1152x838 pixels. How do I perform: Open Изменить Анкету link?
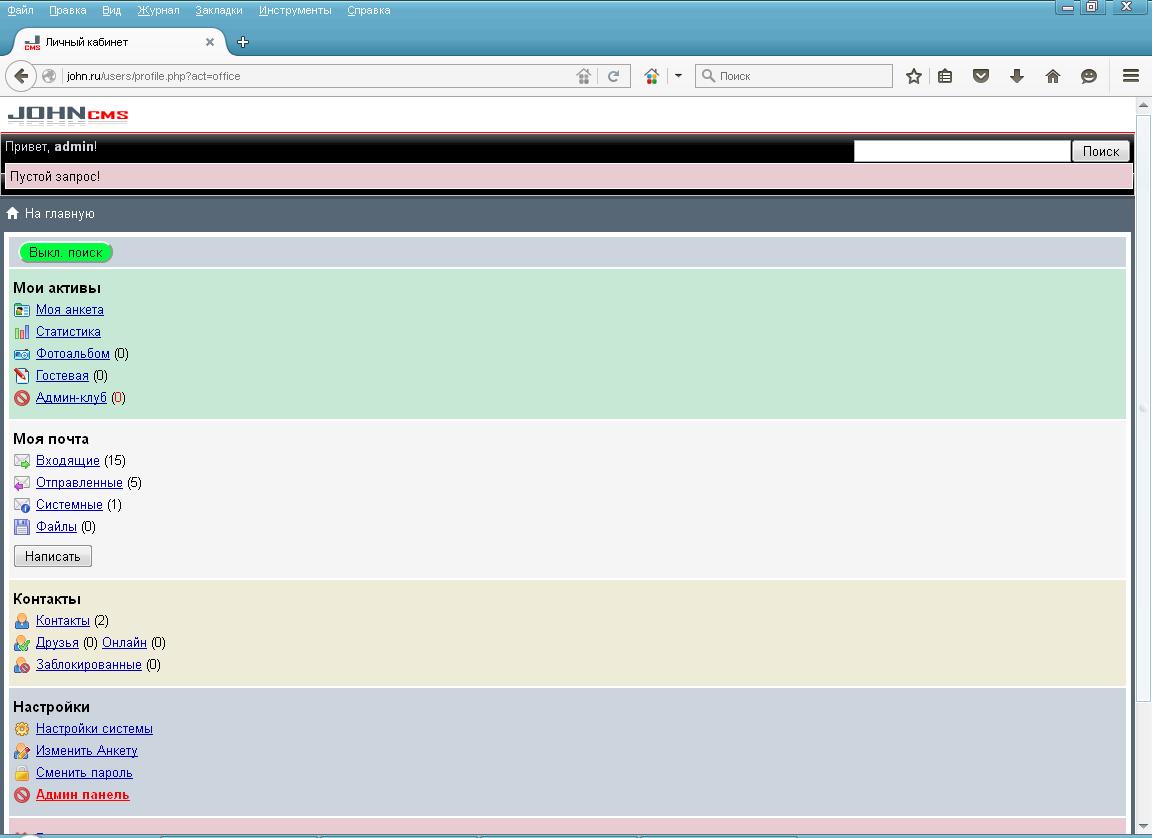click(x=87, y=751)
